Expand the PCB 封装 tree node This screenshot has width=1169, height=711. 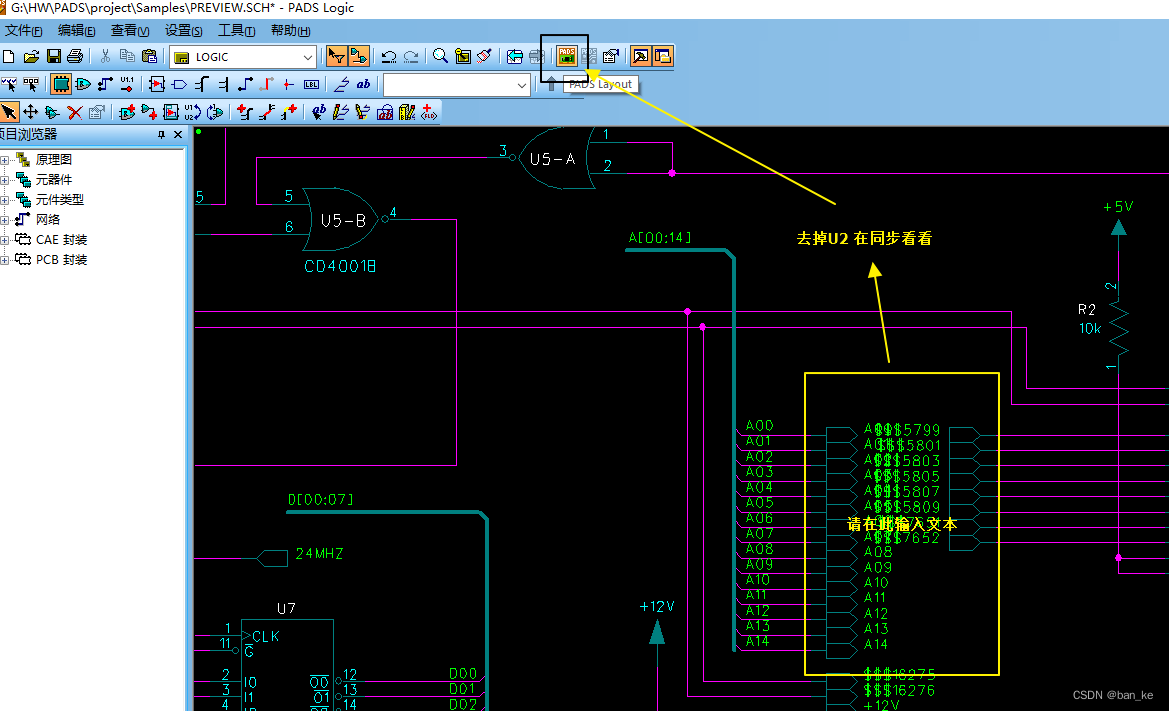tap(7, 259)
